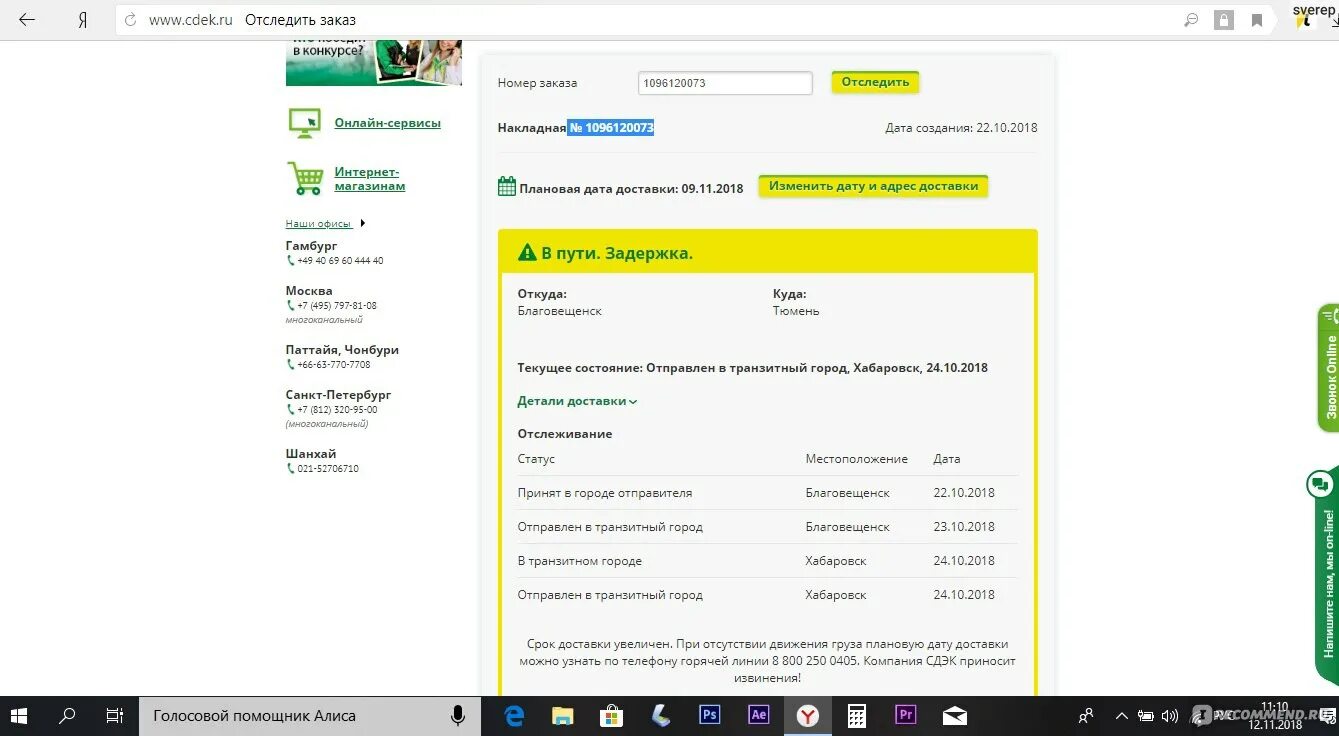Image resolution: width=1339 pixels, height=736 pixels.
Task: Reload the page with the refresh icon
Action: pyautogui.click(x=130, y=20)
